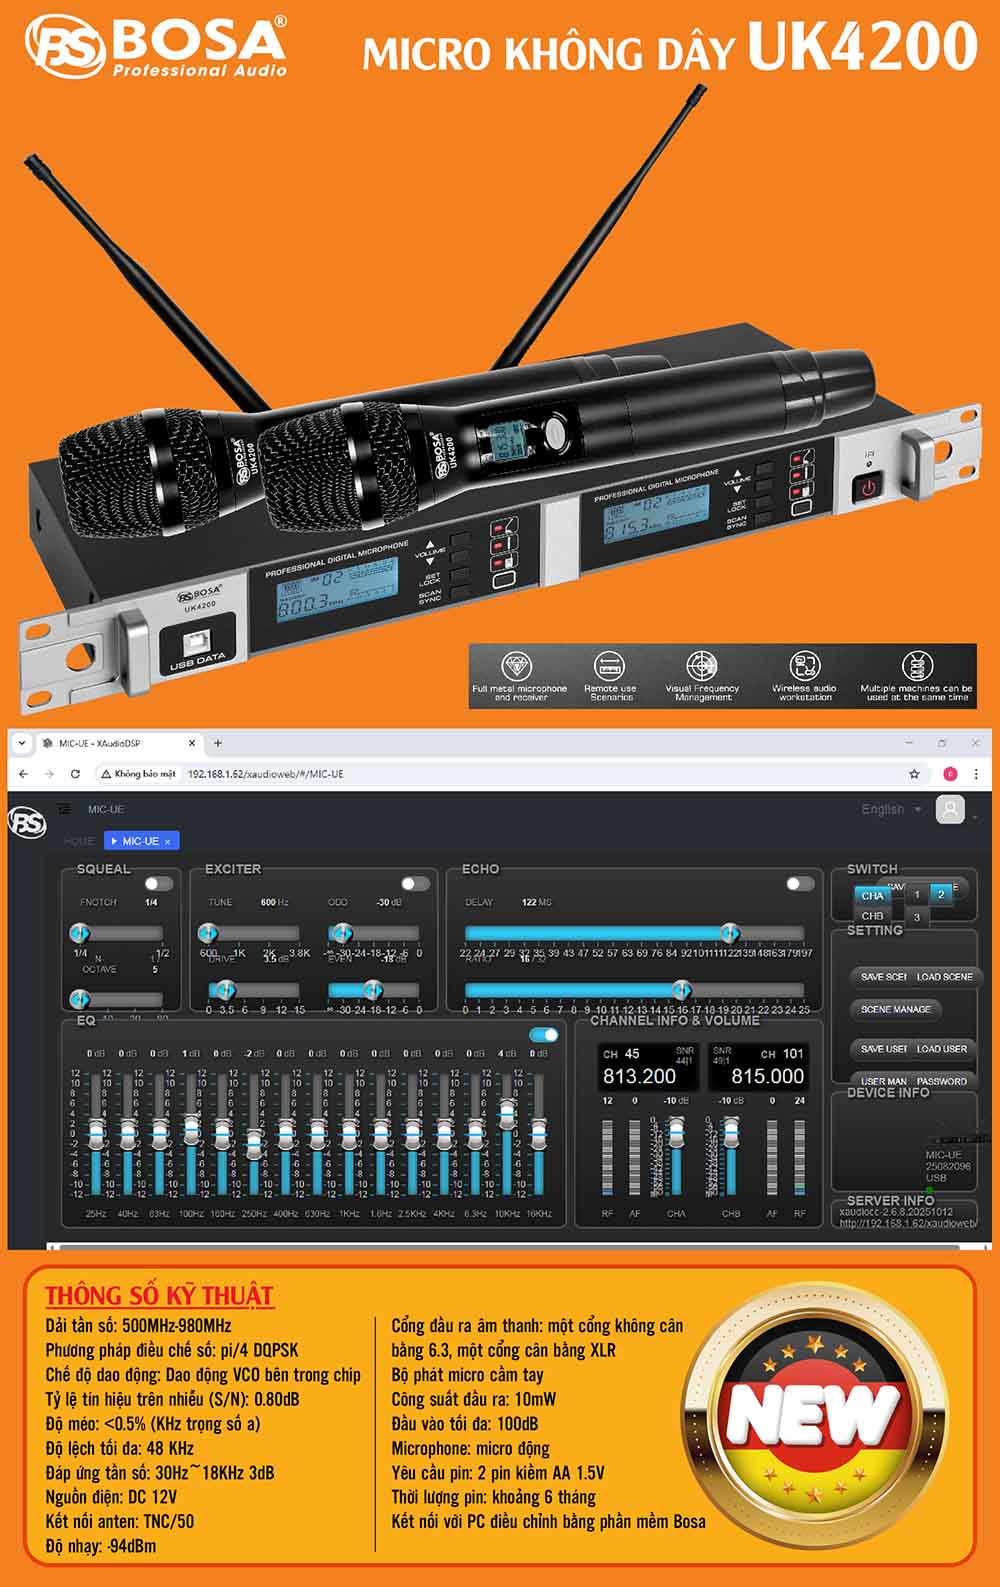Click the browser back arrow

coord(24,774)
